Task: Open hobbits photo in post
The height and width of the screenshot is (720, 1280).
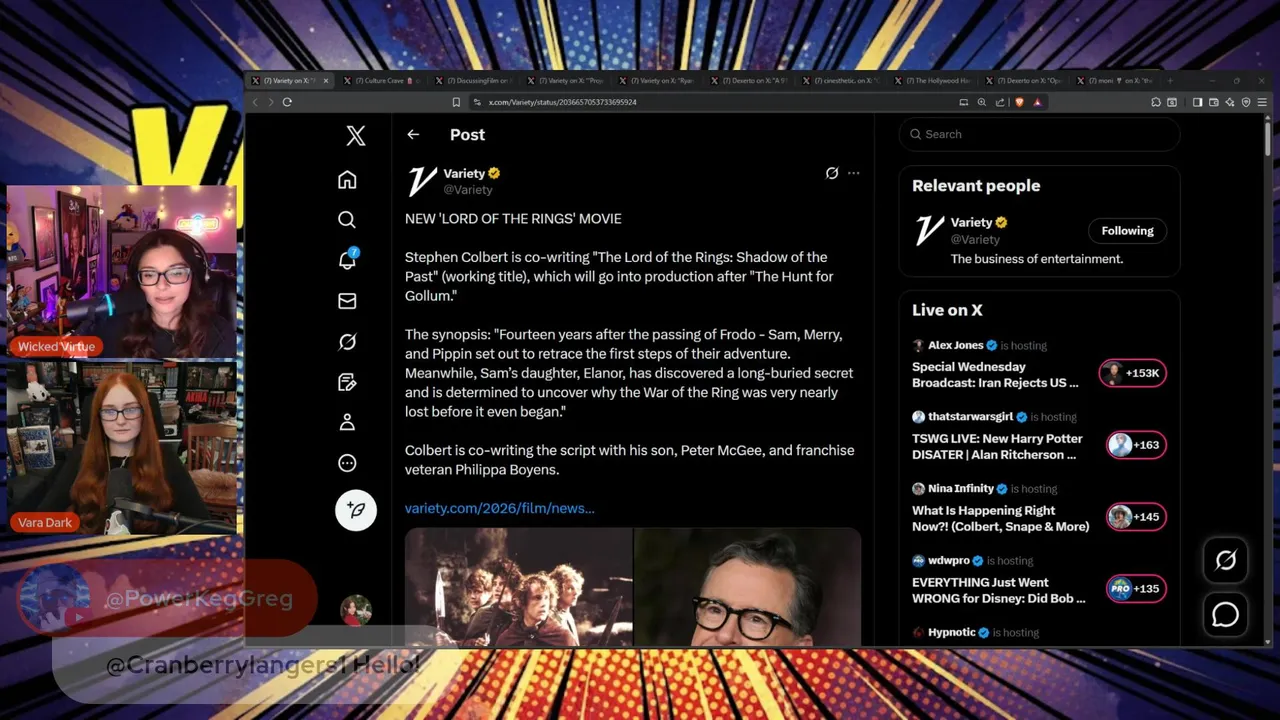Action: click(x=518, y=588)
